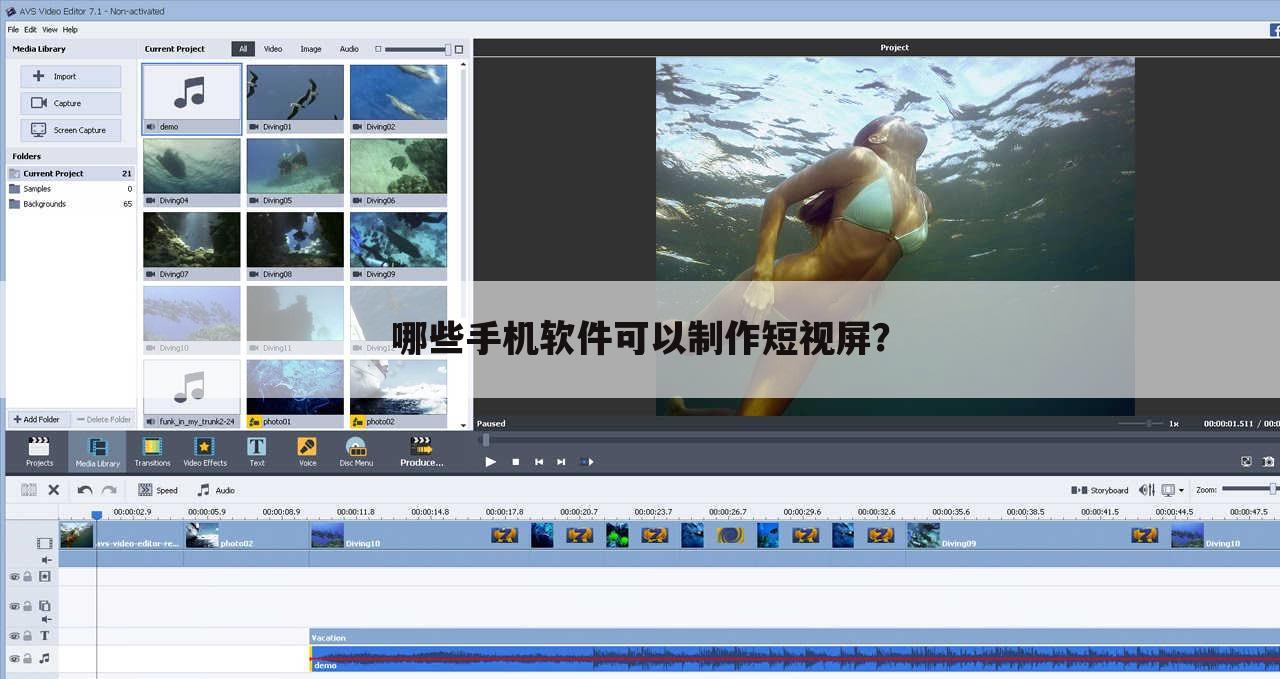Image resolution: width=1280 pixels, height=679 pixels.
Task: Click the audio track music note icon
Action: (x=45, y=659)
